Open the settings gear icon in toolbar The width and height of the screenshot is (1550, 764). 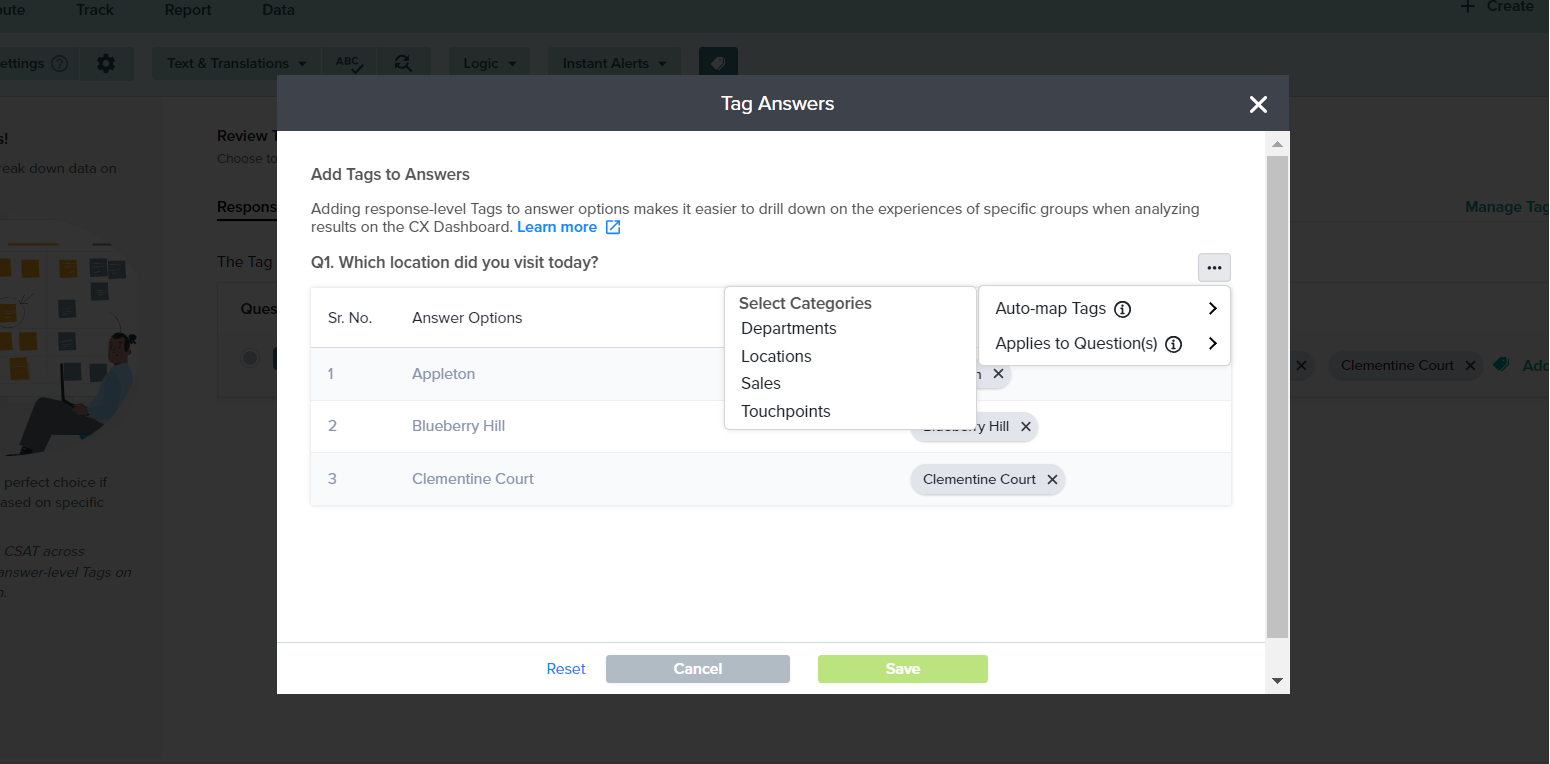106,63
